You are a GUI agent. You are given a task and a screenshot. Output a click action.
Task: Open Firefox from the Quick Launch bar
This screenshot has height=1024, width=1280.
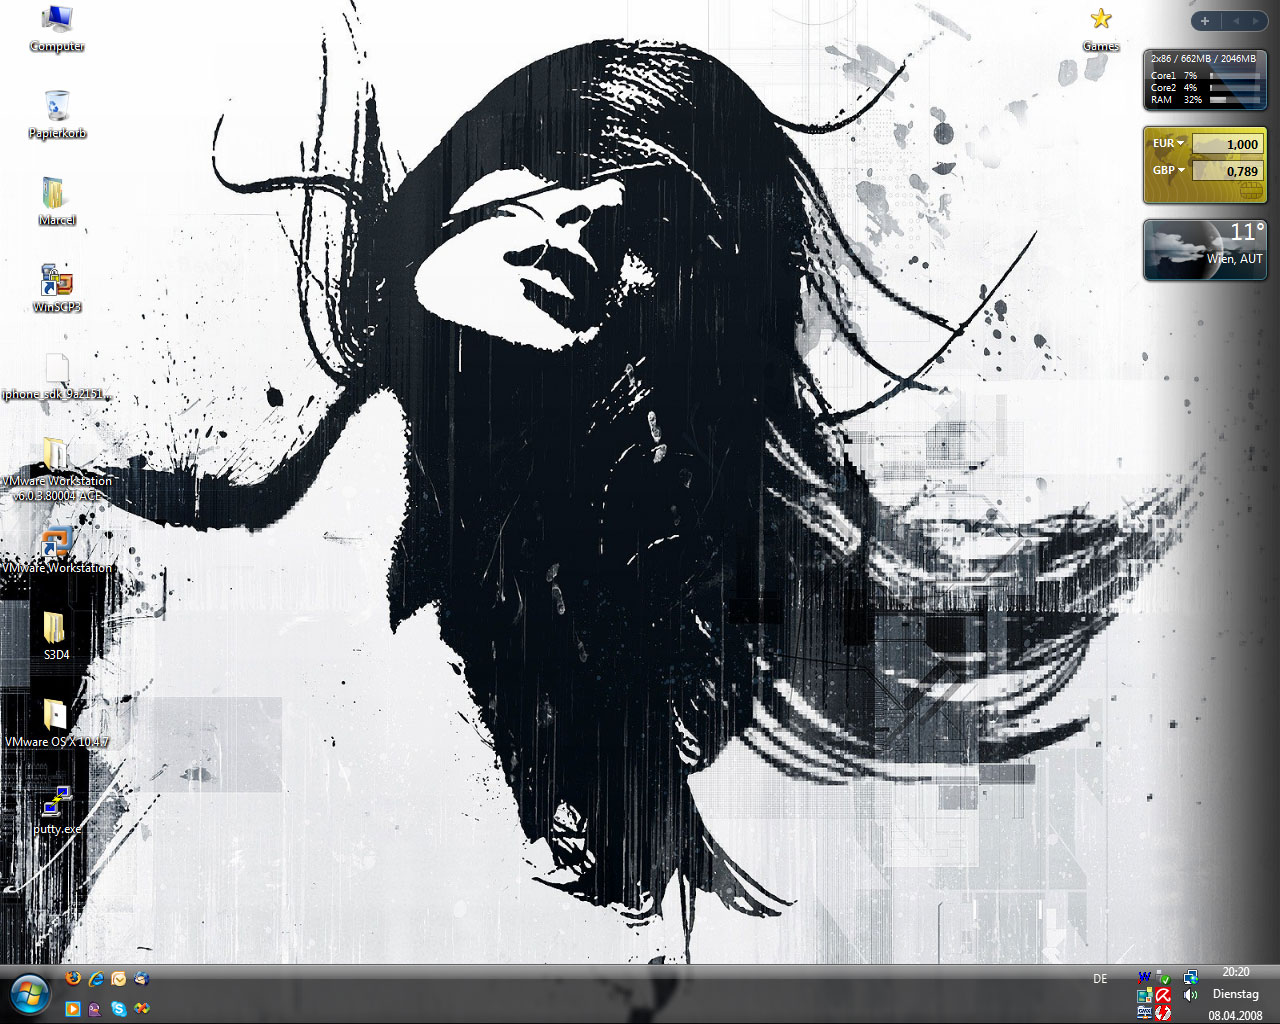pyautogui.click(x=72, y=979)
